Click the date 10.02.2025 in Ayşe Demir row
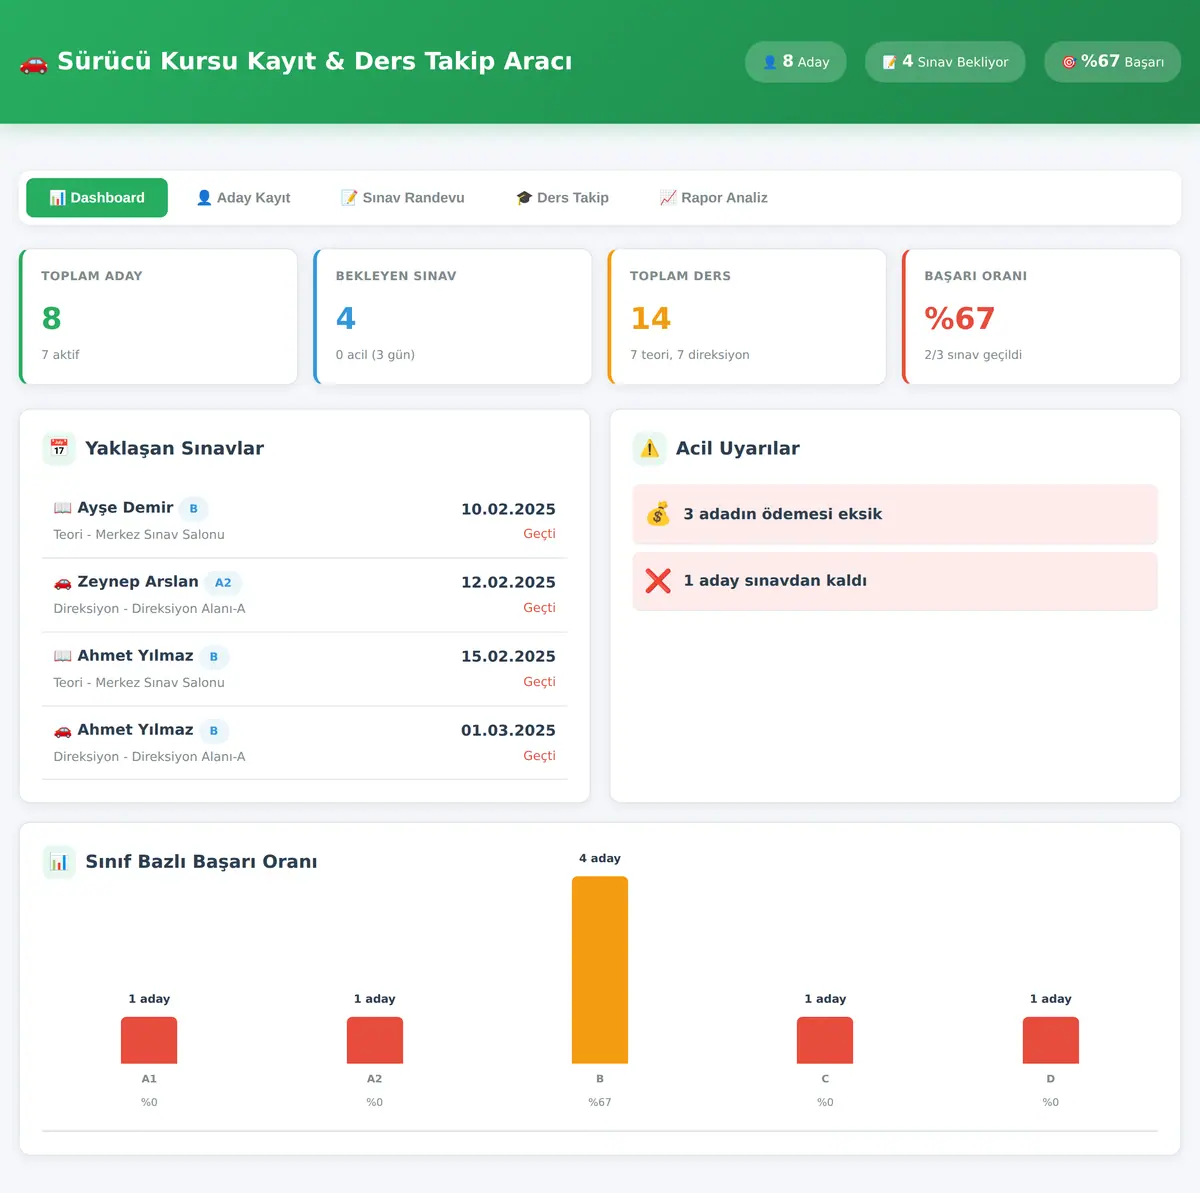 pyautogui.click(x=508, y=509)
